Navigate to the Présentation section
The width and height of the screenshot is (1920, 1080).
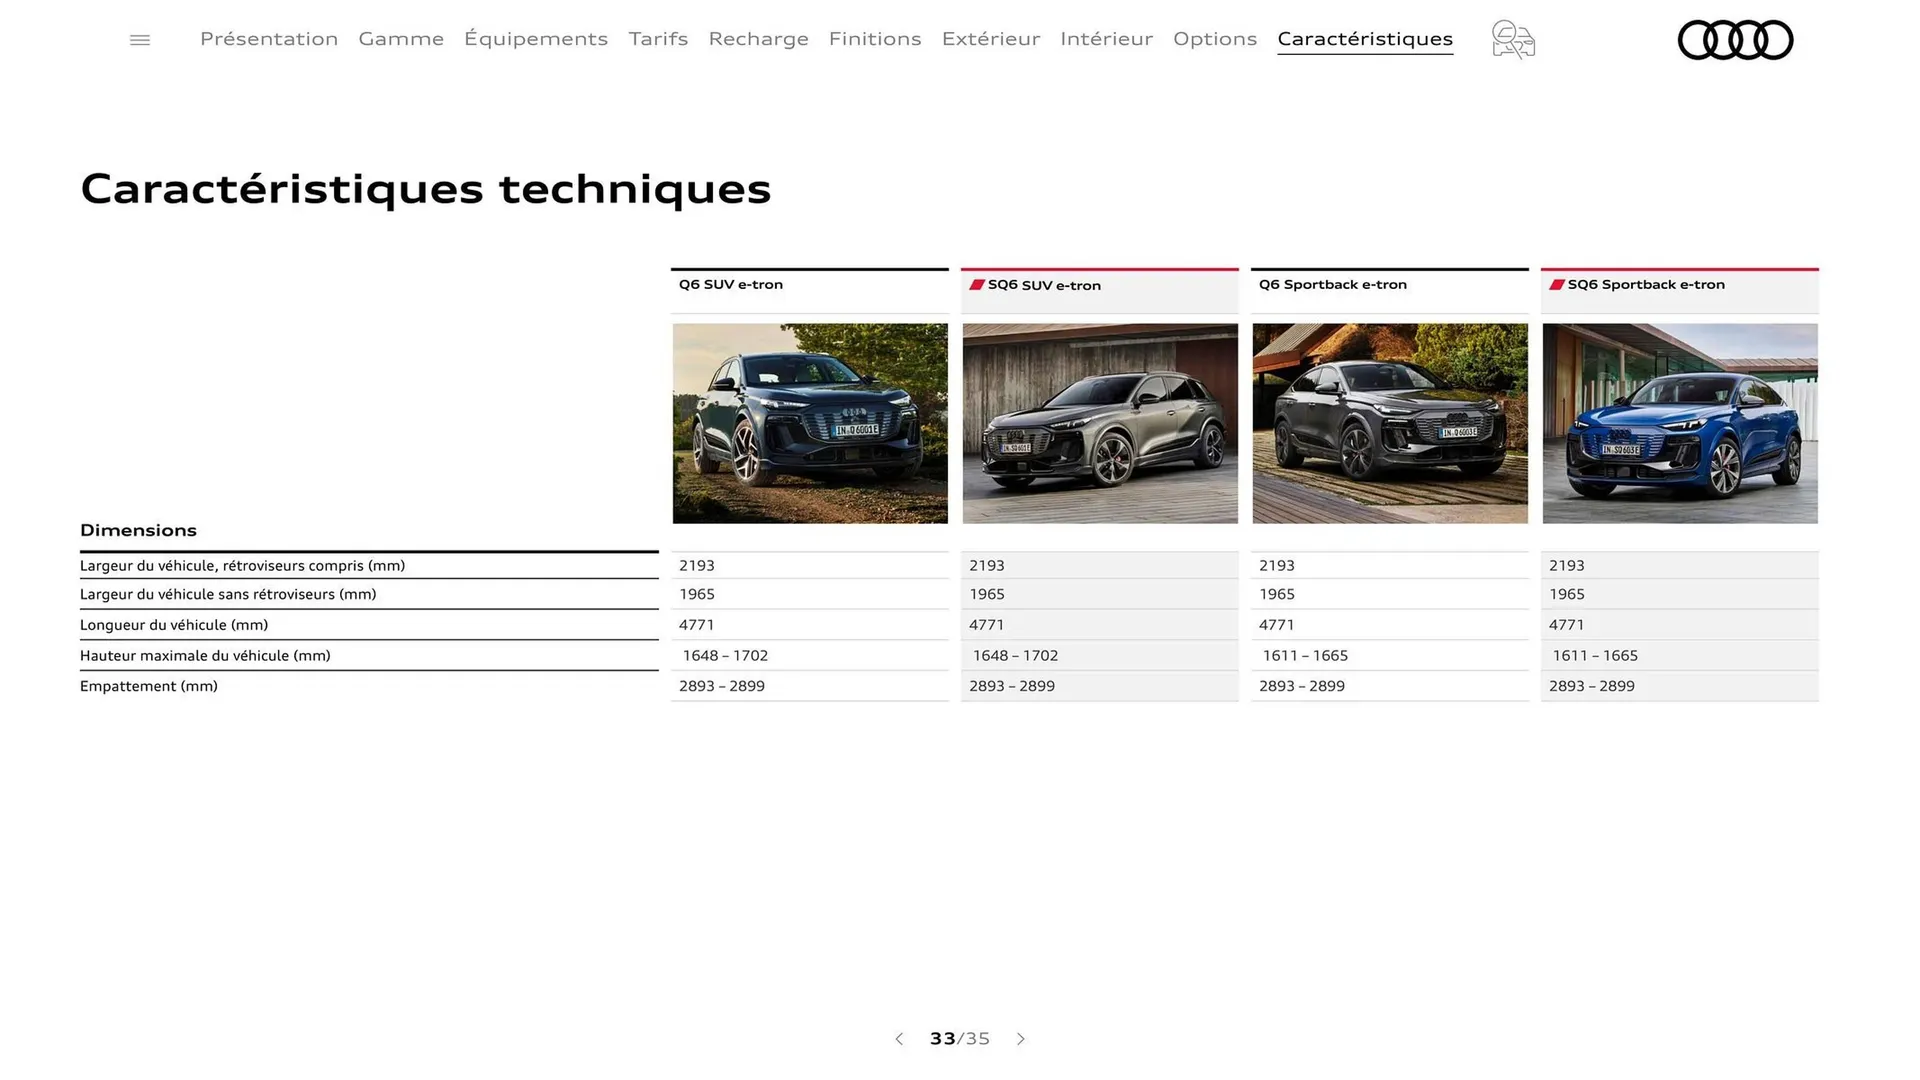[x=268, y=39]
